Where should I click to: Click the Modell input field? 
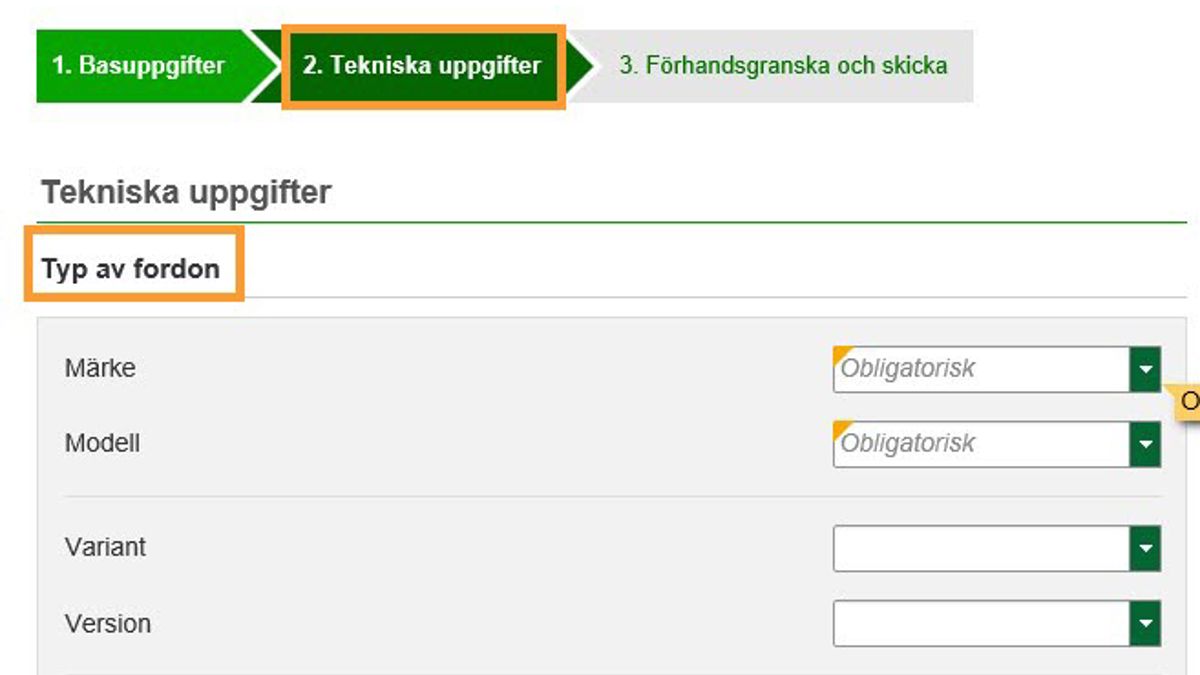tap(982, 444)
